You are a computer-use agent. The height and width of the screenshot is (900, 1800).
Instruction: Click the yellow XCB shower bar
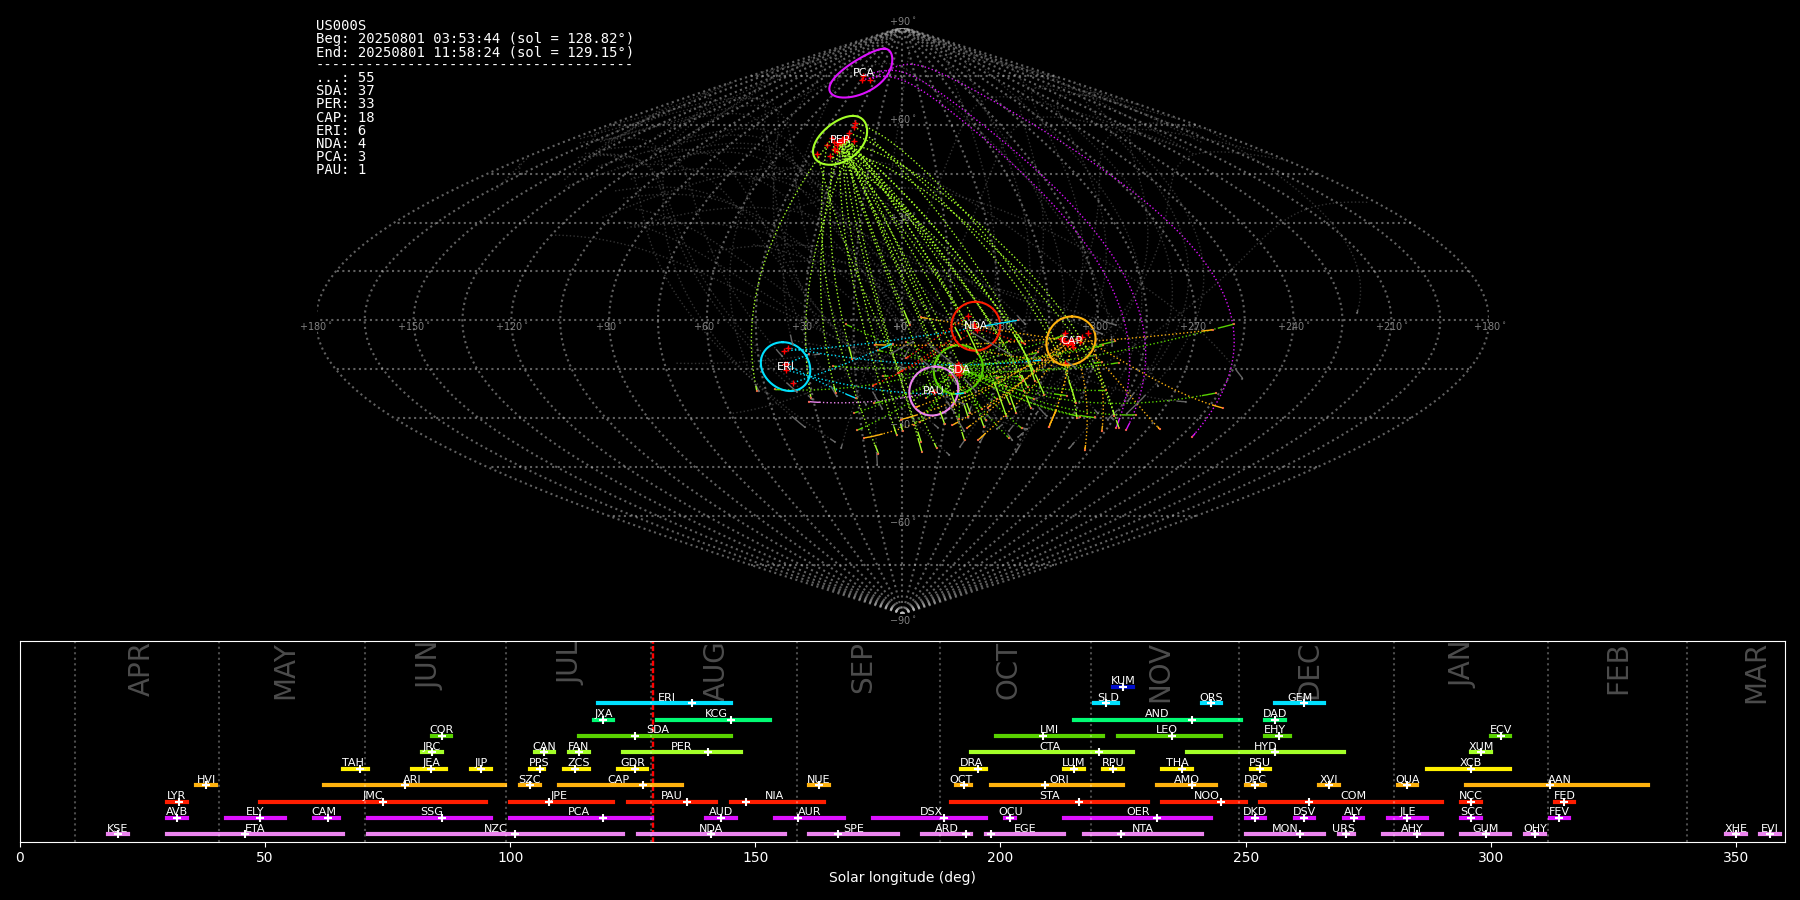[1468, 769]
